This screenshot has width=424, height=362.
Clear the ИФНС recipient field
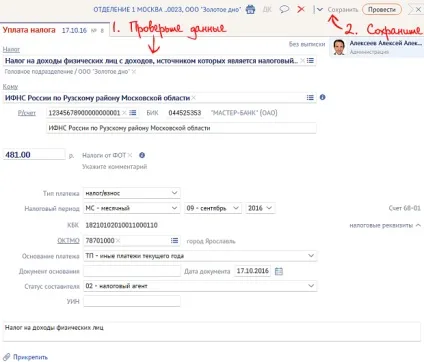[194, 98]
